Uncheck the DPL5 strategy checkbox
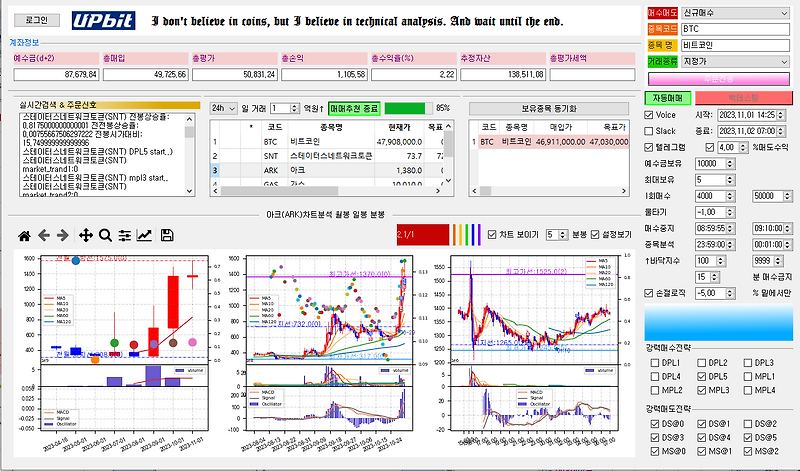800x471 pixels. 702,377
